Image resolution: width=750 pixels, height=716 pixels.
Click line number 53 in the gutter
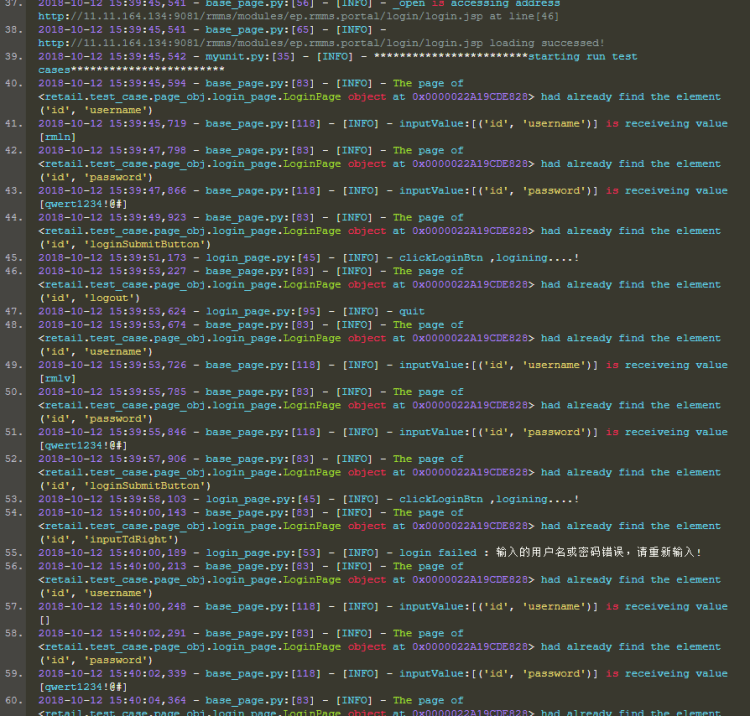click(13, 499)
